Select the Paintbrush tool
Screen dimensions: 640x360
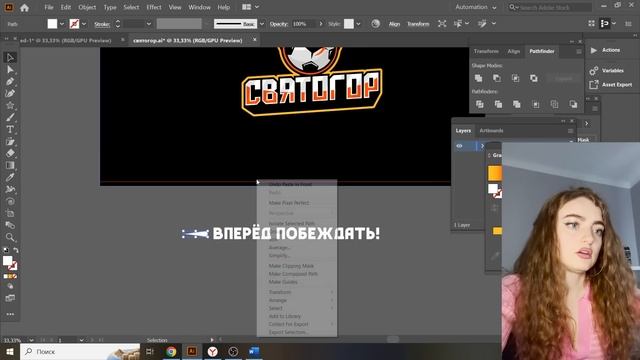10,118
